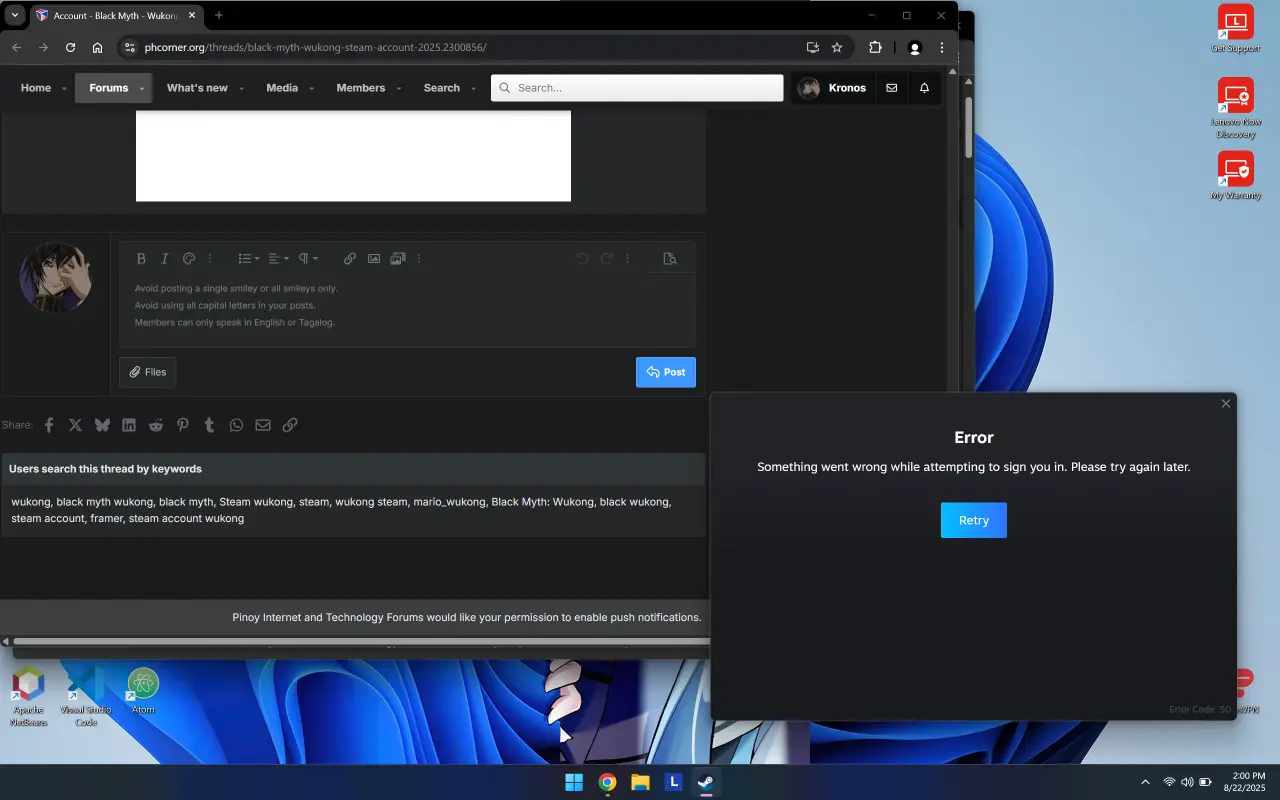Expand the text alignment dropdown in editor
Image resolution: width=1280 pixels, height=800 pixels.
[x=278, y=258]
